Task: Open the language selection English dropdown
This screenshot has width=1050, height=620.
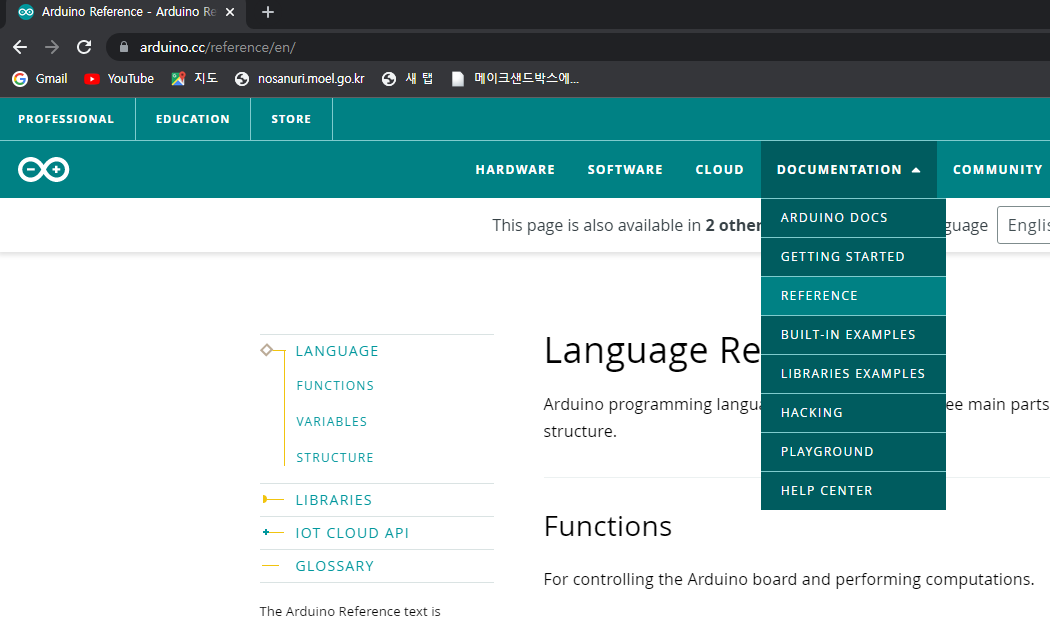Action: click(1024, 225)
